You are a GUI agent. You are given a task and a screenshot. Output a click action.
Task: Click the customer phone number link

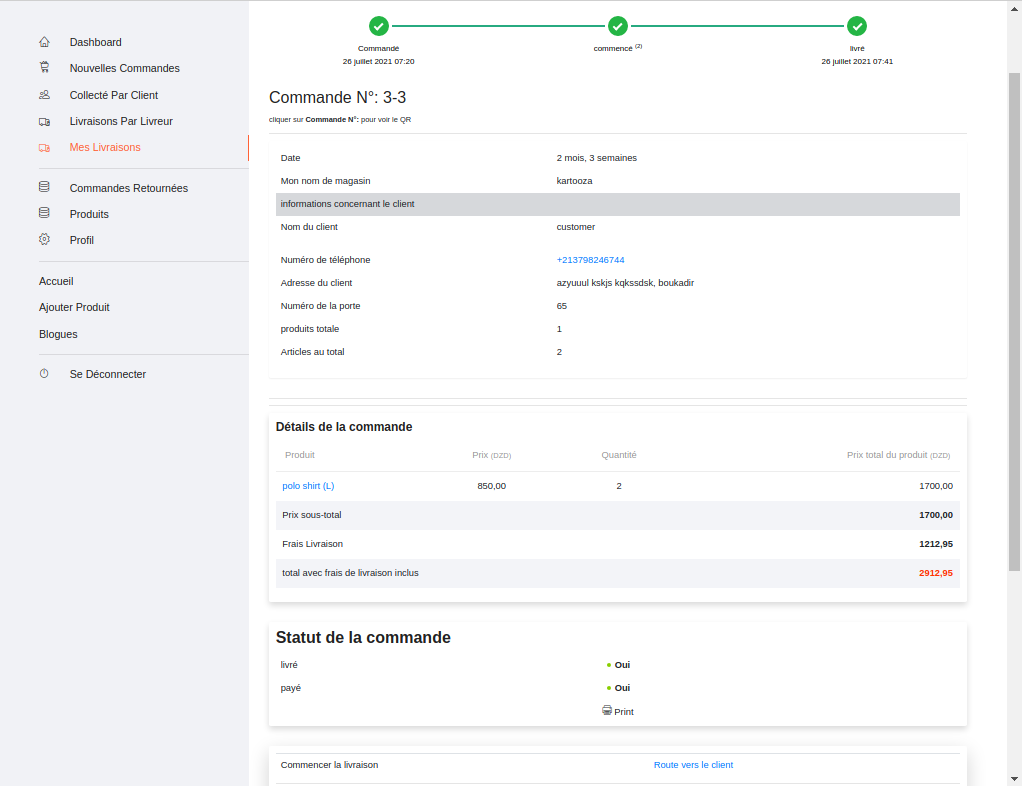(590, 260)
